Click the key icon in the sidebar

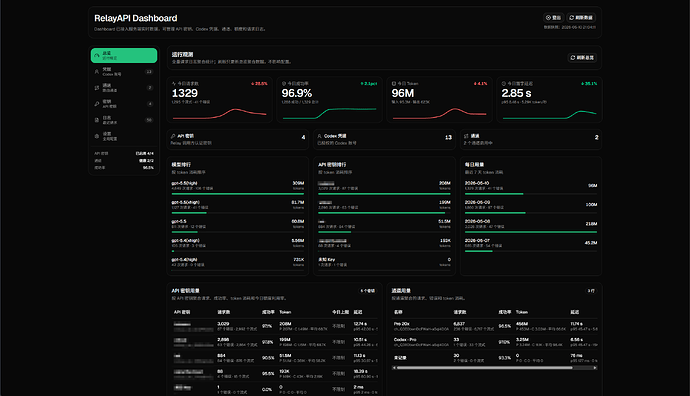[x=97, y=104]
